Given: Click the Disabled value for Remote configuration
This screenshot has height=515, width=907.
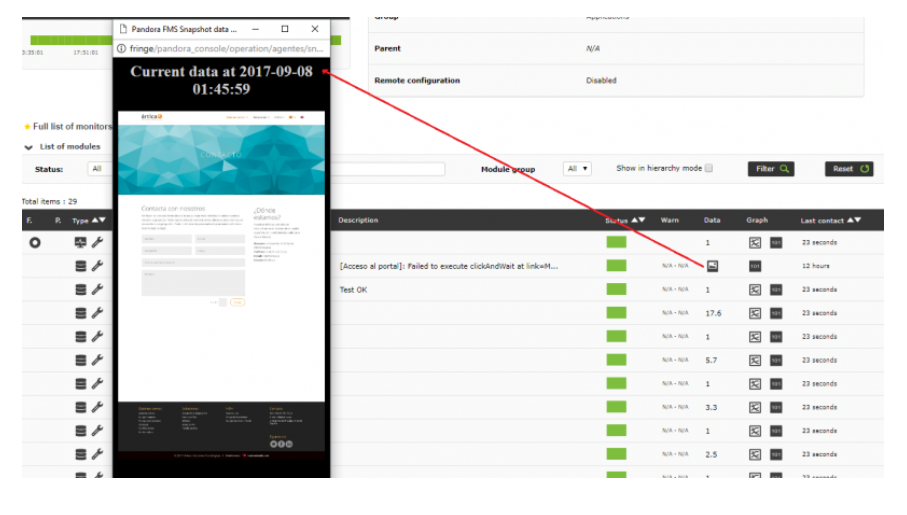Looking at the screenshot, I should (x=601, y=80).
